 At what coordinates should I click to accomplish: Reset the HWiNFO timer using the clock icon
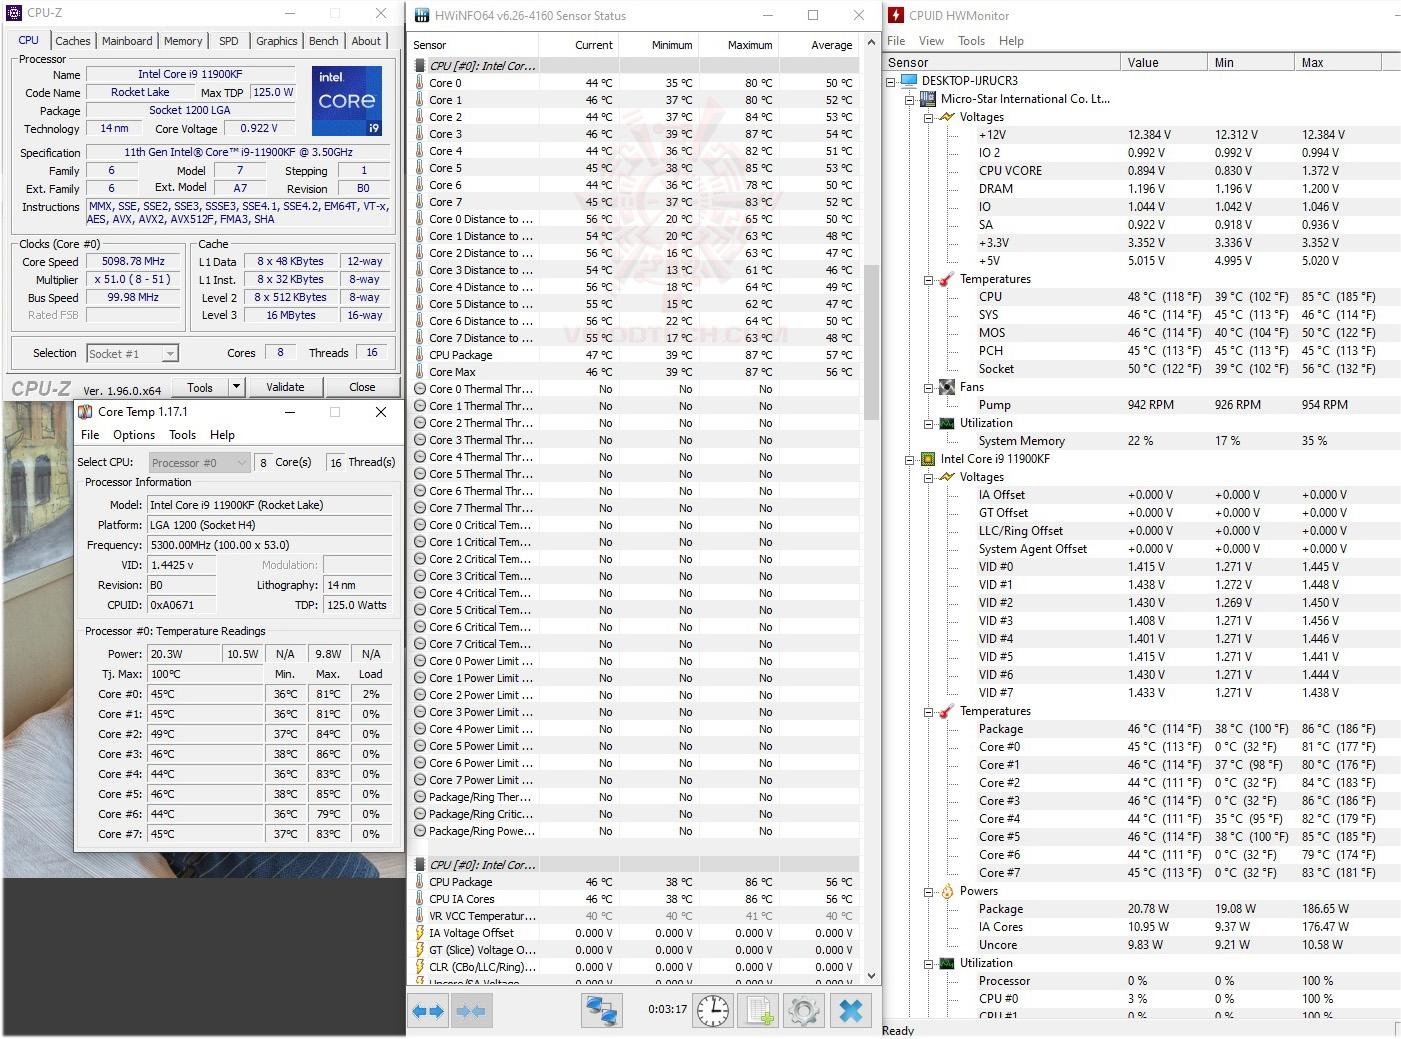click(713, 1011)
